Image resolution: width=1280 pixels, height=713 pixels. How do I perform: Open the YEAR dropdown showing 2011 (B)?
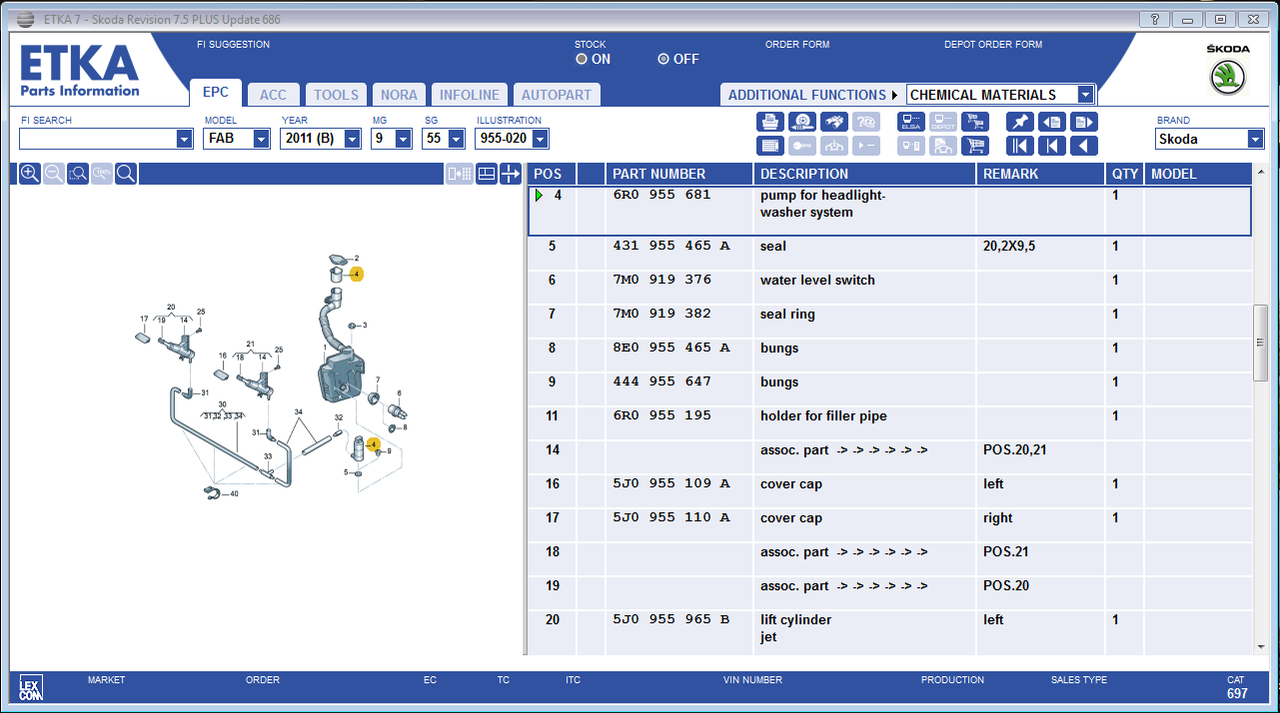(352, 139)
